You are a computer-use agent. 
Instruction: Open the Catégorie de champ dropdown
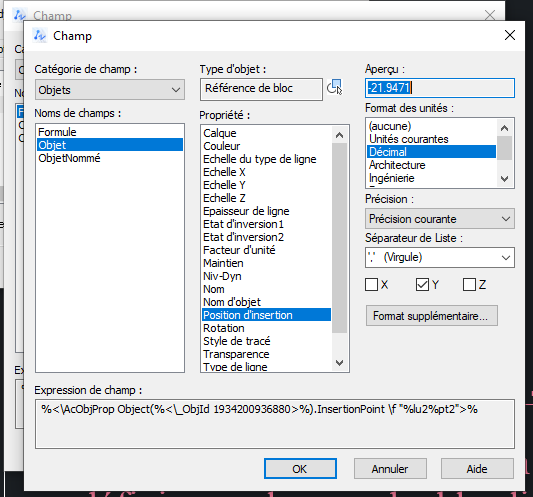[110, 90]
